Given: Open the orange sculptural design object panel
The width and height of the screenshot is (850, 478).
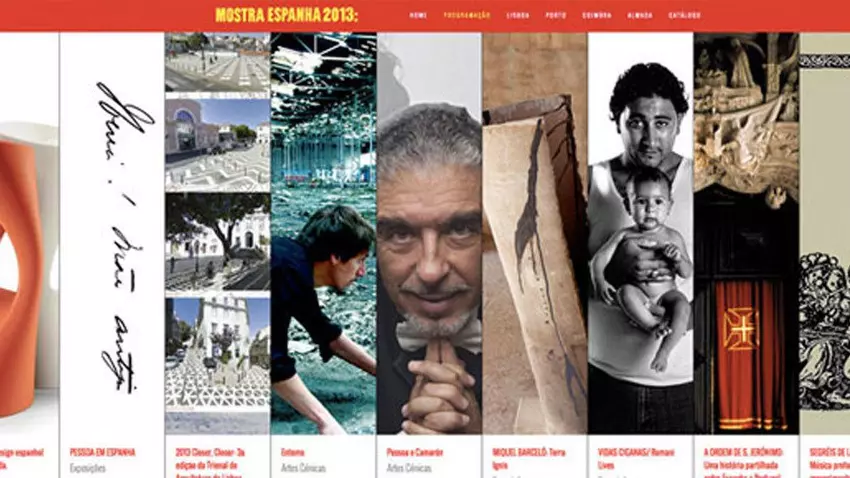Looking at the screenshot, I should pyautogui.click(x=29, y=233).
